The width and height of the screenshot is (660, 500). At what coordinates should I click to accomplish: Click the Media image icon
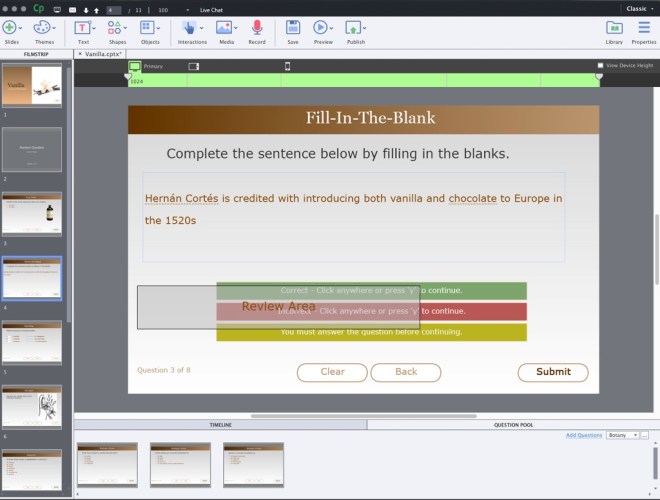click(224, 28)
